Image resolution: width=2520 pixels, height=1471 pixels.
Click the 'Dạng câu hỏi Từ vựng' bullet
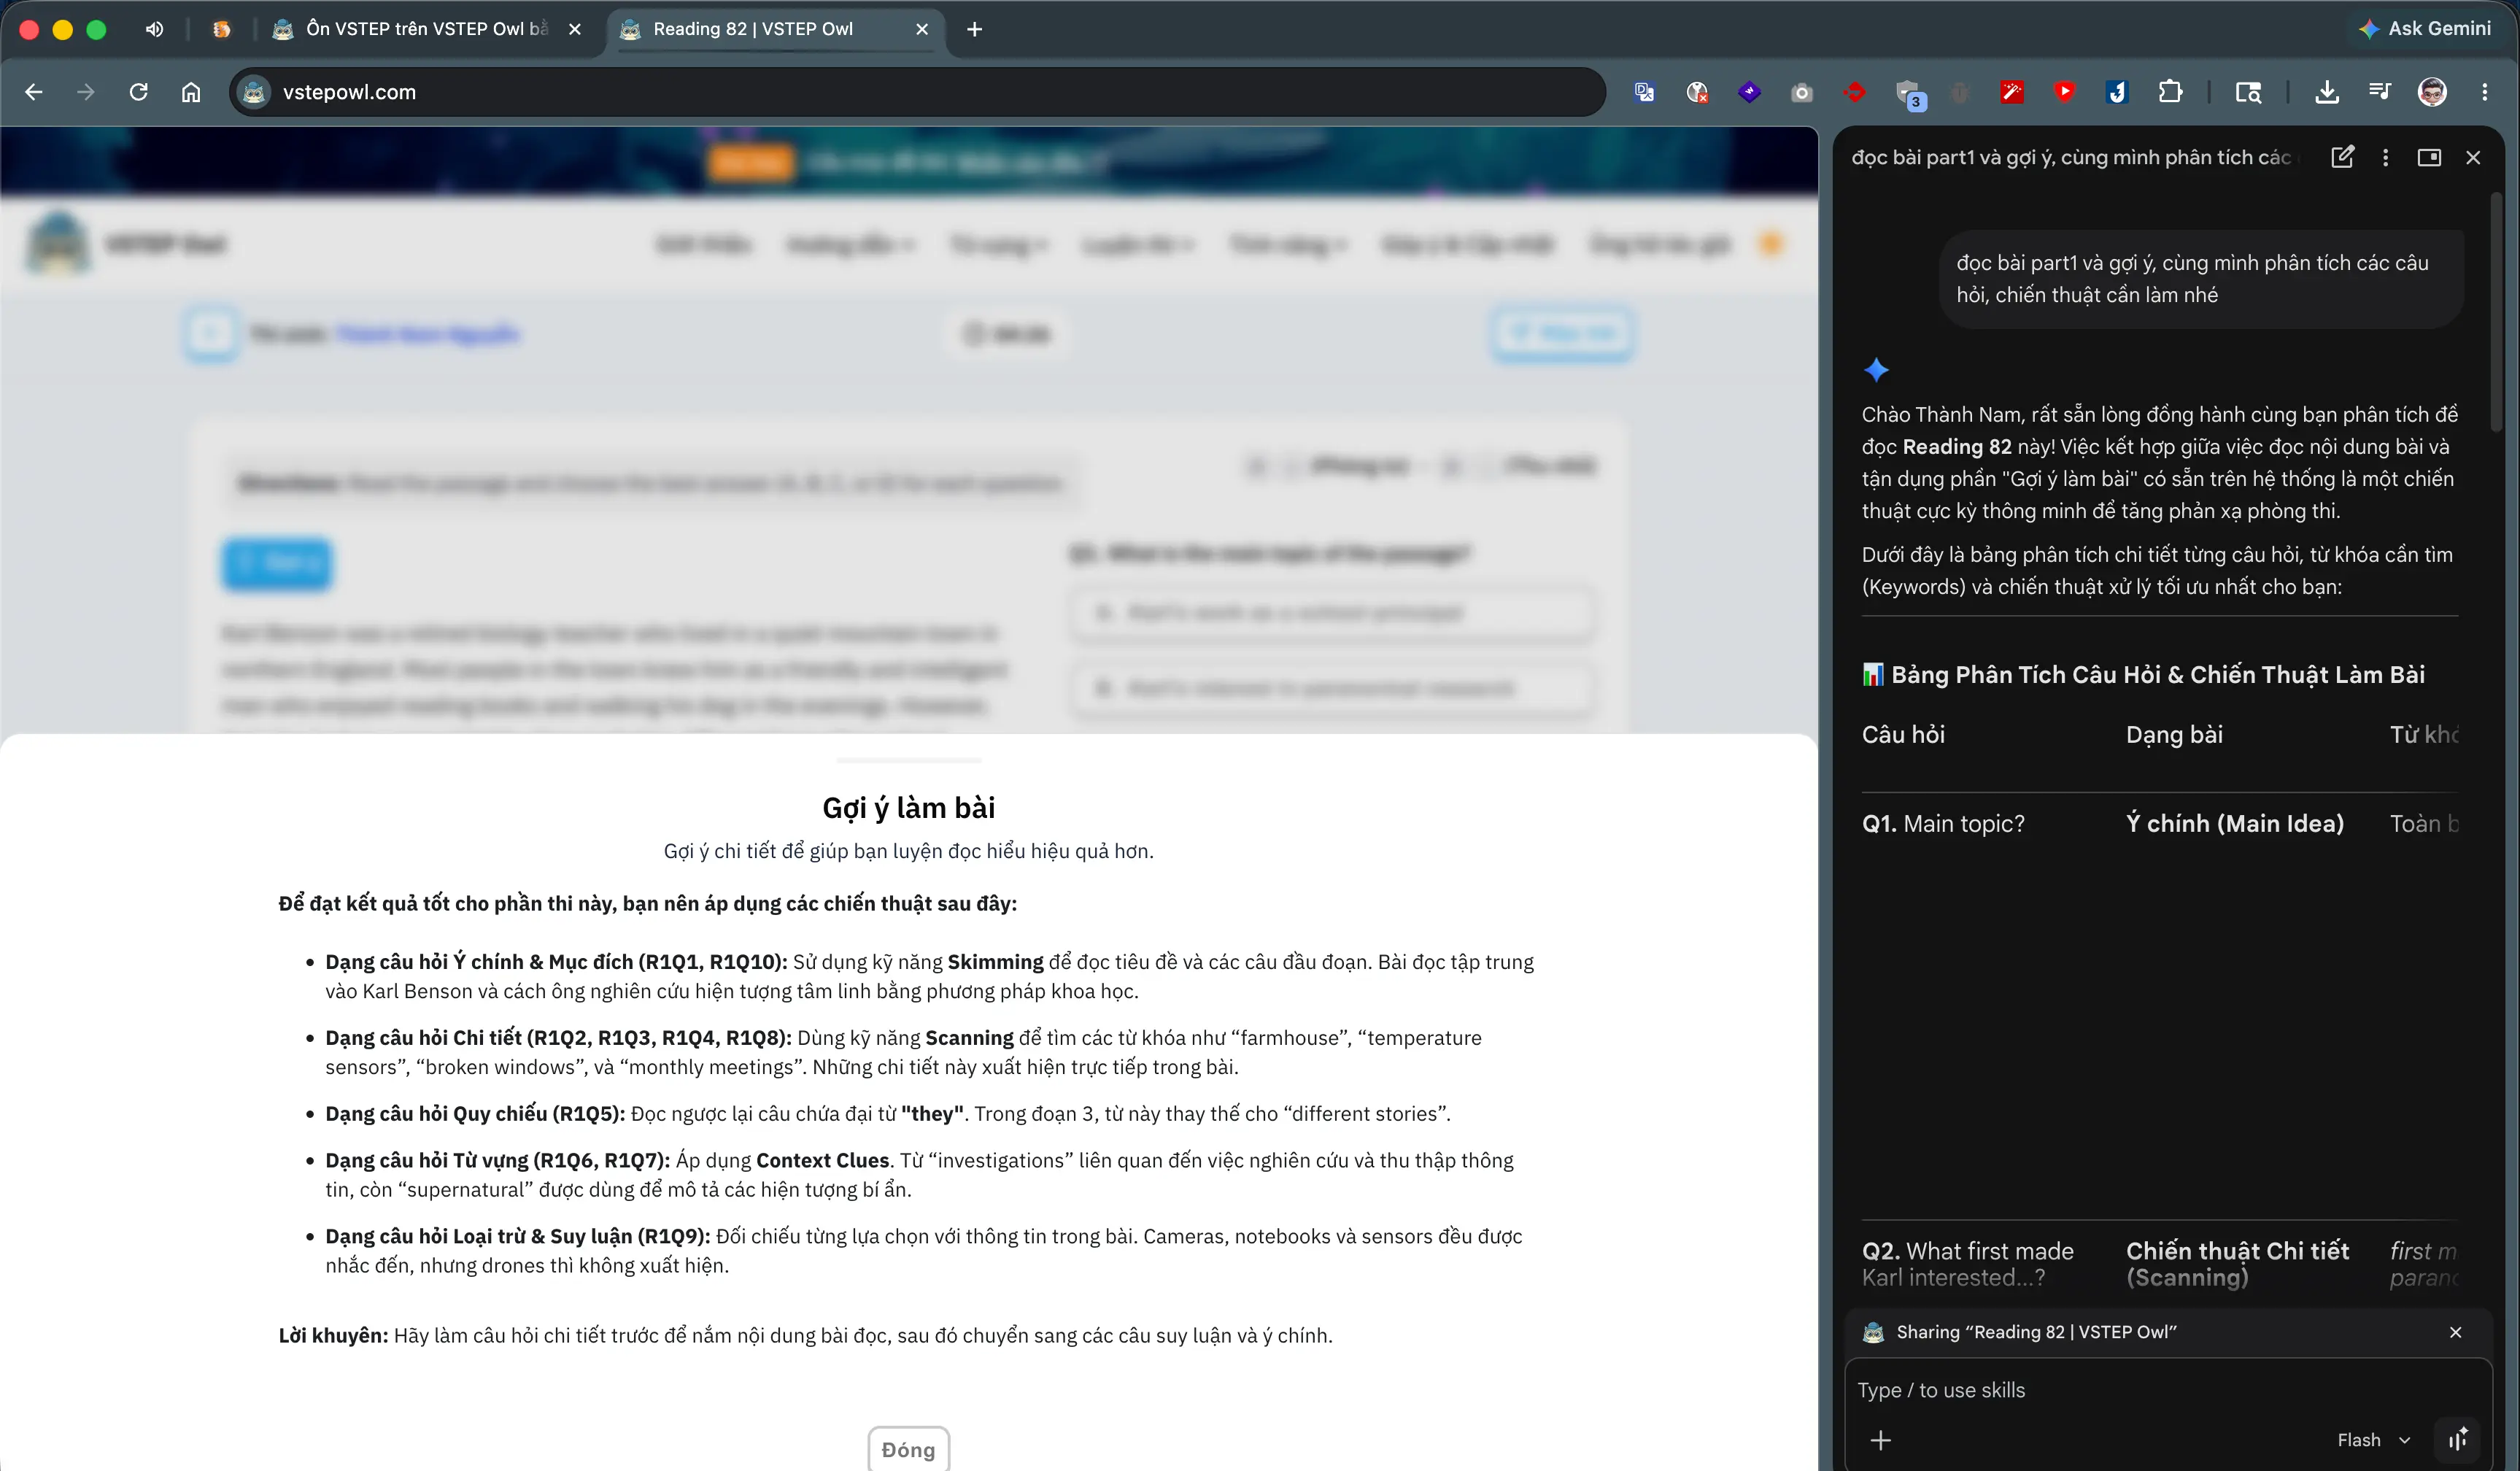919,1175
